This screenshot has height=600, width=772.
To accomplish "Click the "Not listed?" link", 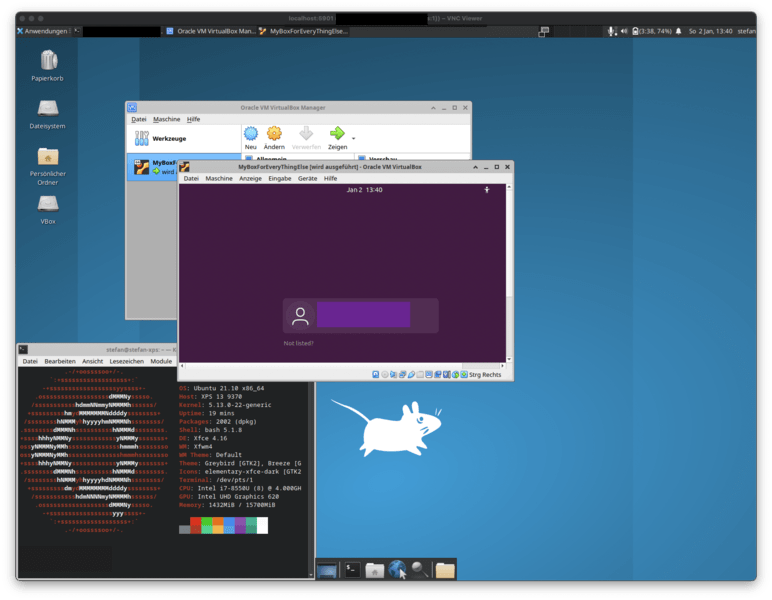I will 298,344.
